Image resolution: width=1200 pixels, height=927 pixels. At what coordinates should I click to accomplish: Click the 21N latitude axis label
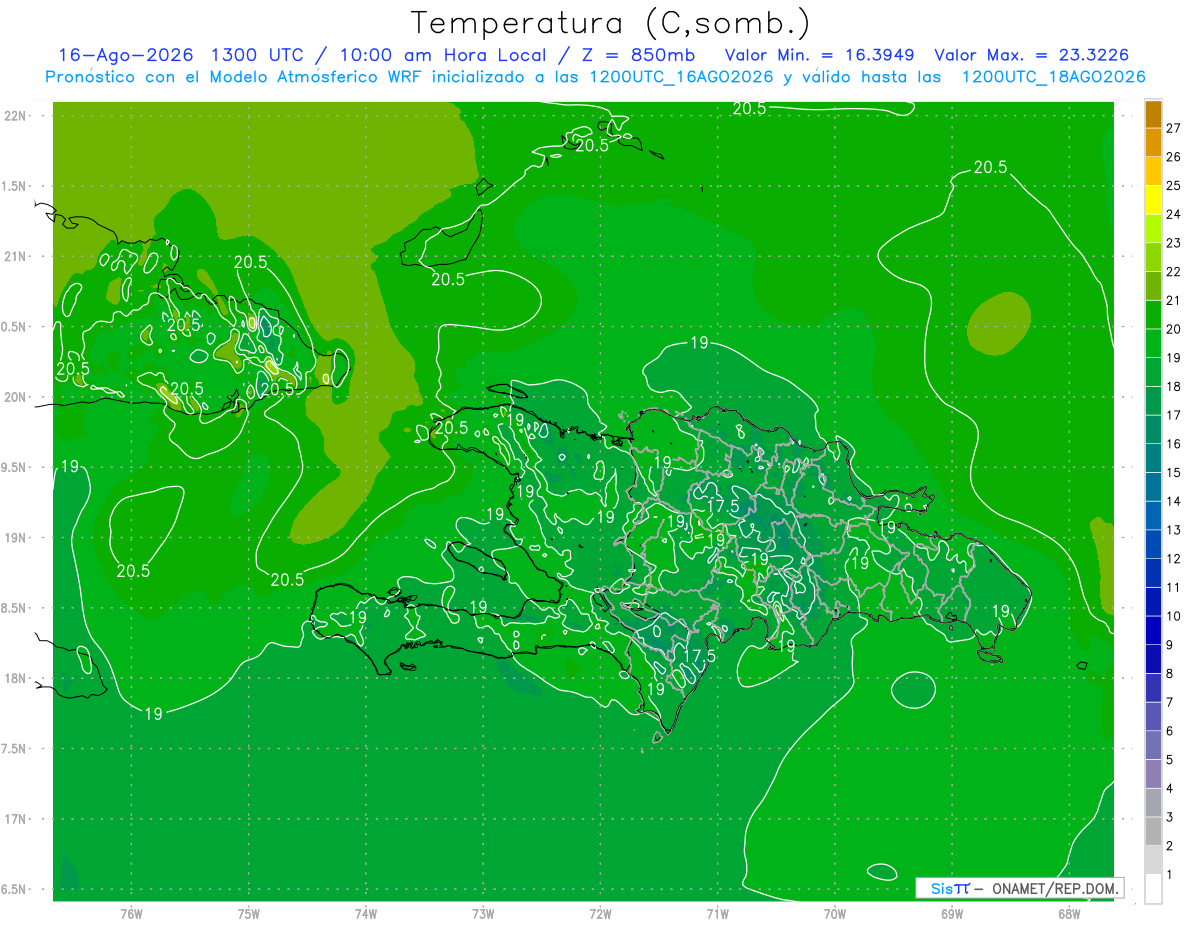click(x=16, y=256)
